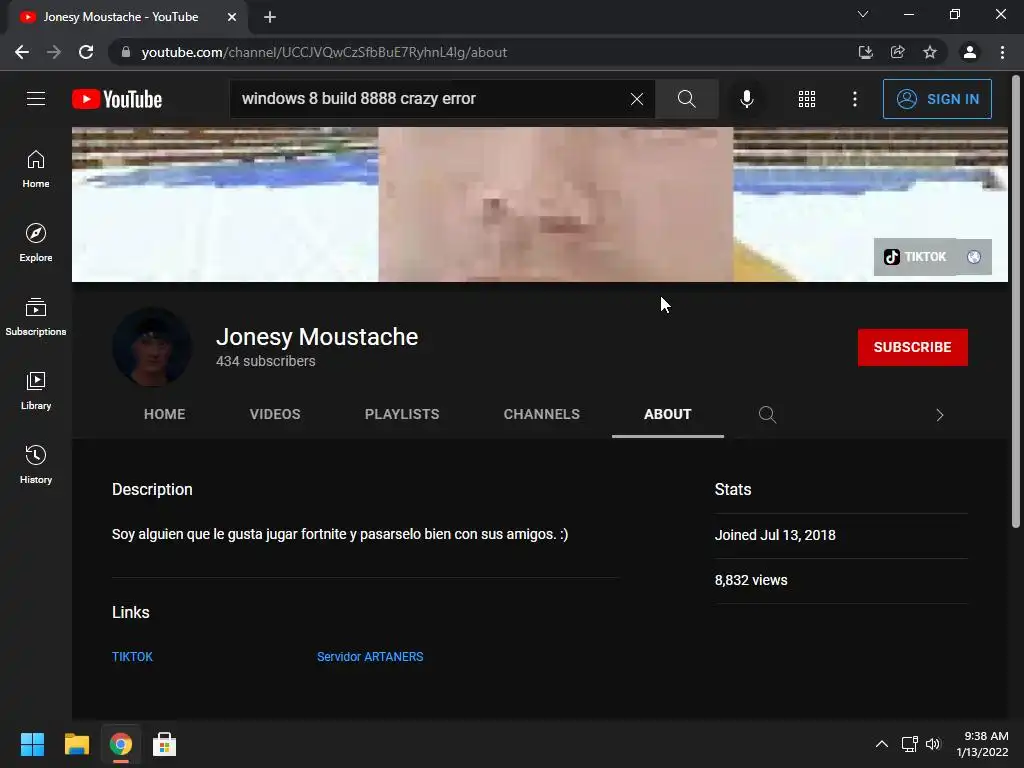
Task: Click the "8,832 views" stat
Action: click(x=751, y=580)
